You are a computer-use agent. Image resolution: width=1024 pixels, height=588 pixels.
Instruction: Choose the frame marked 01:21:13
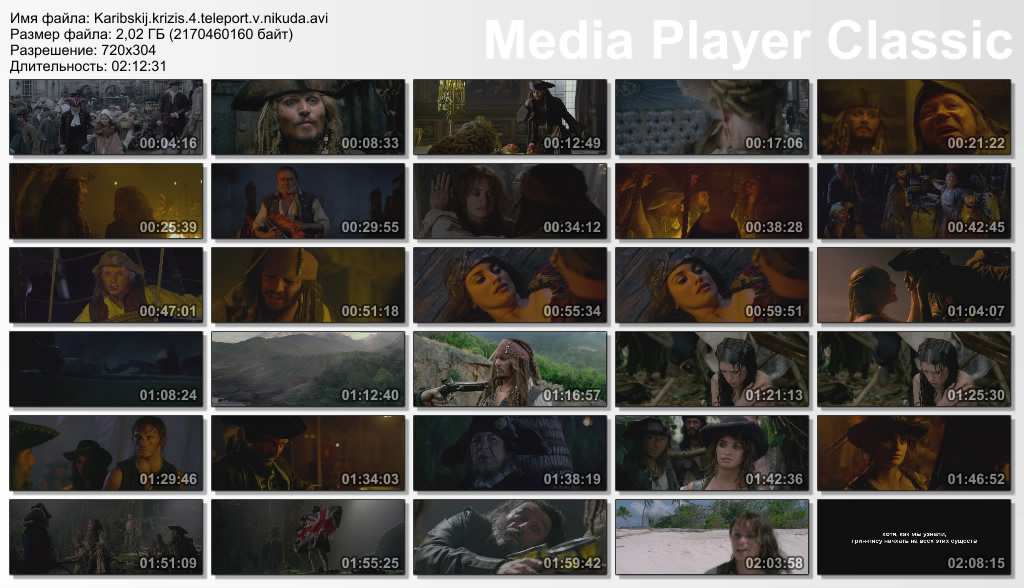(x=712, y=369)
